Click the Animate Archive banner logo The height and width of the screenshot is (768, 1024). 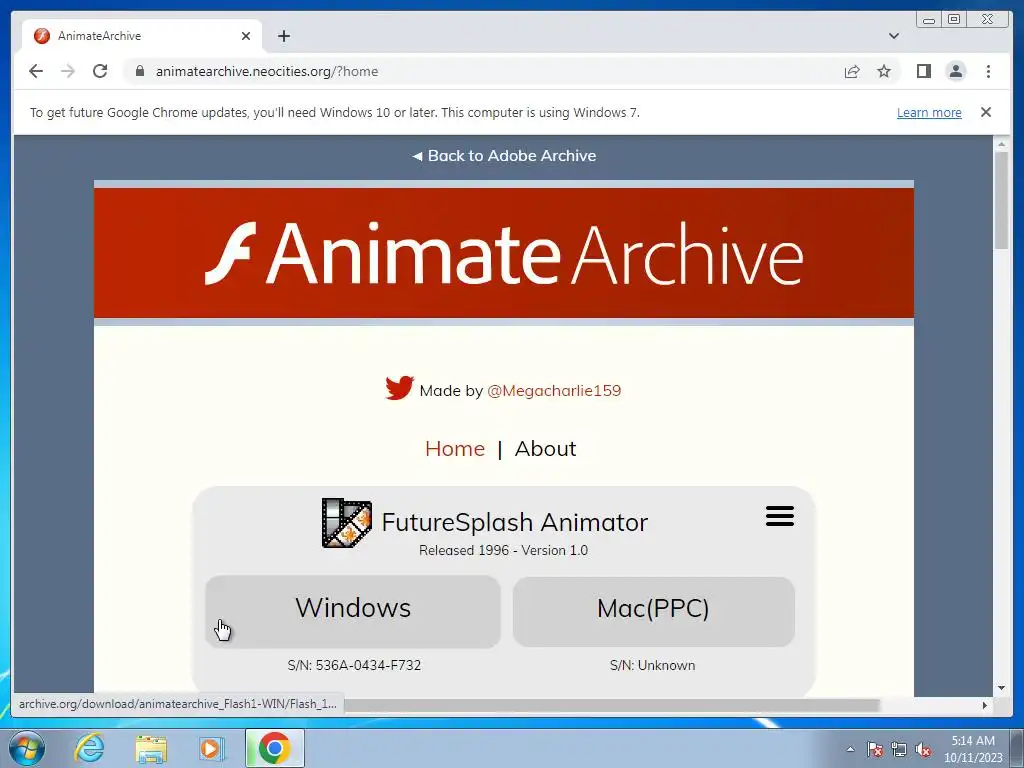(x=504, y=253)
